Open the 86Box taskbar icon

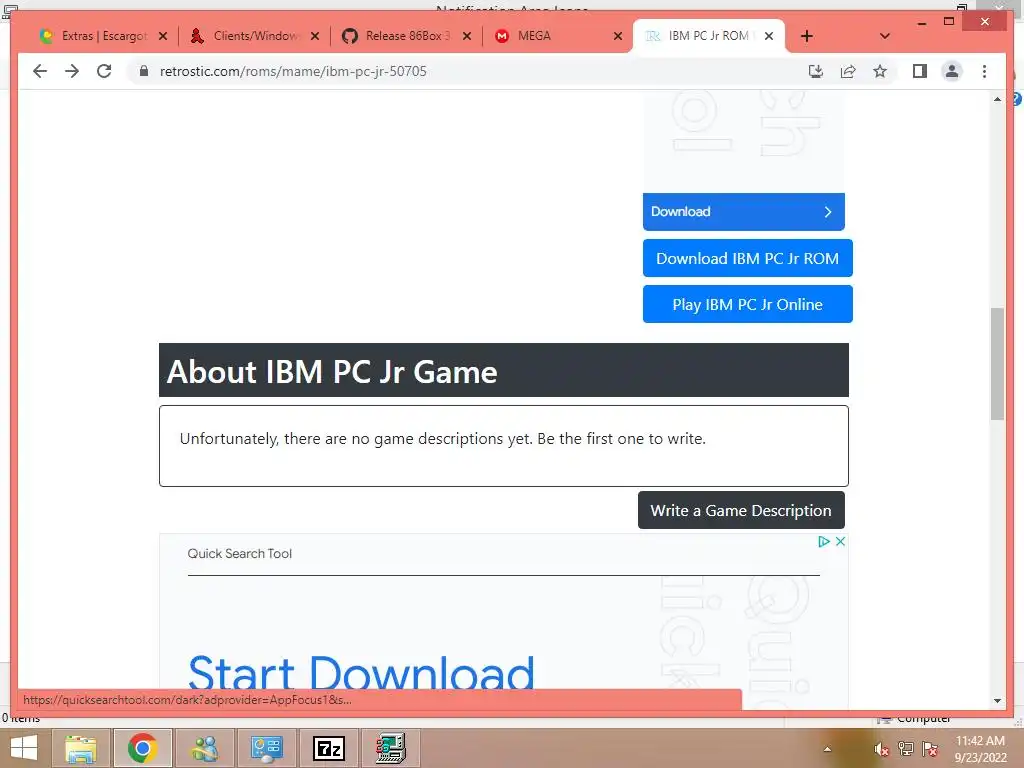391,748
